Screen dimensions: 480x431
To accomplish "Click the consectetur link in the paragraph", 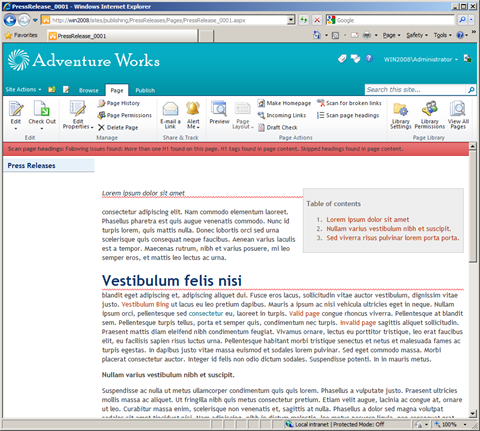I will (206, 313).
